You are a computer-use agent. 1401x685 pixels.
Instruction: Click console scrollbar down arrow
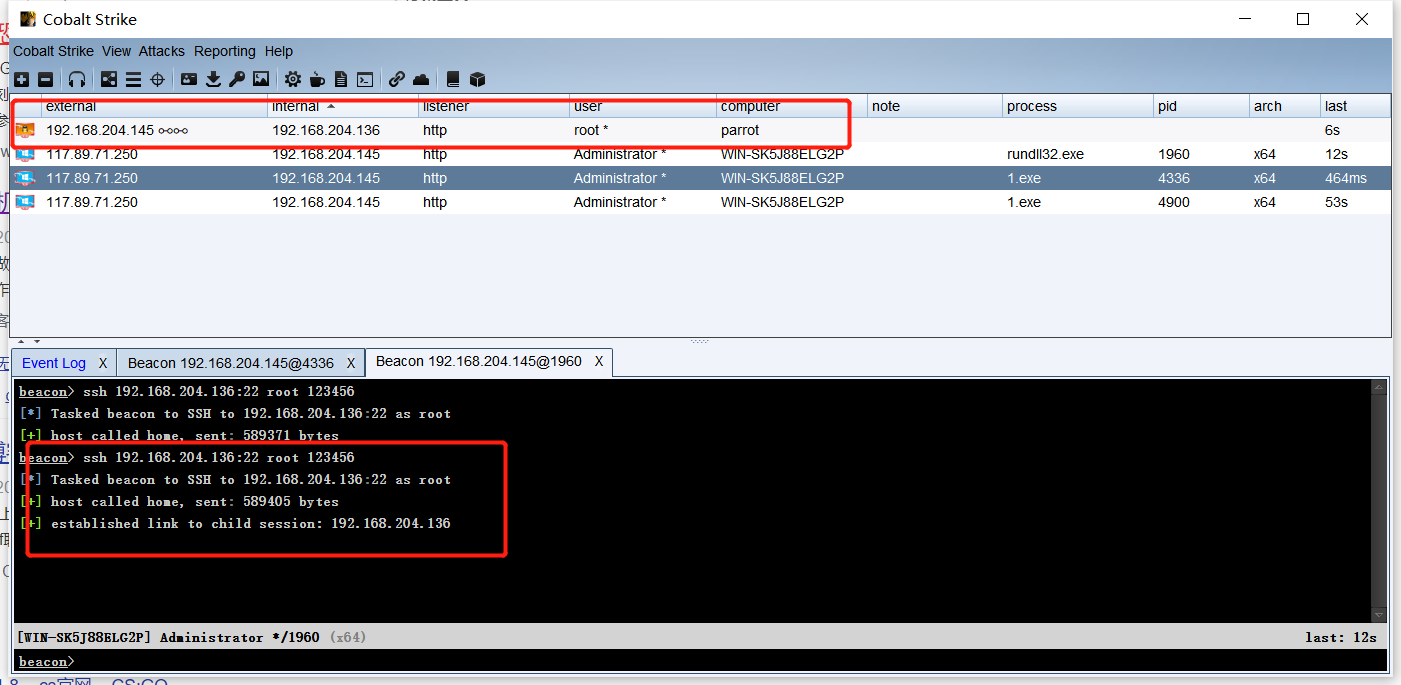(x=1379, y=615)
